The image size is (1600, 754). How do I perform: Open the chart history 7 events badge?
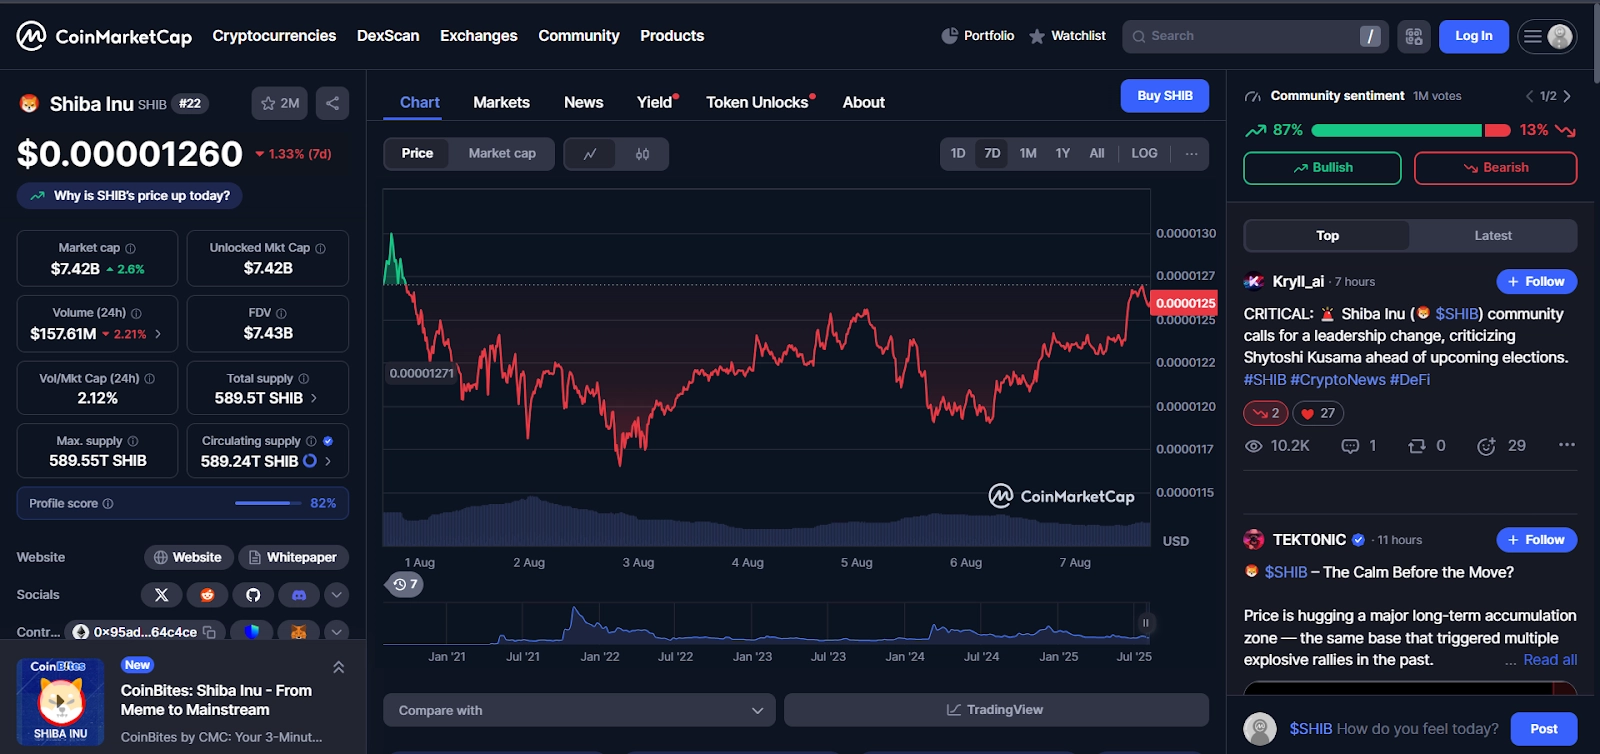tap(404, 584)
